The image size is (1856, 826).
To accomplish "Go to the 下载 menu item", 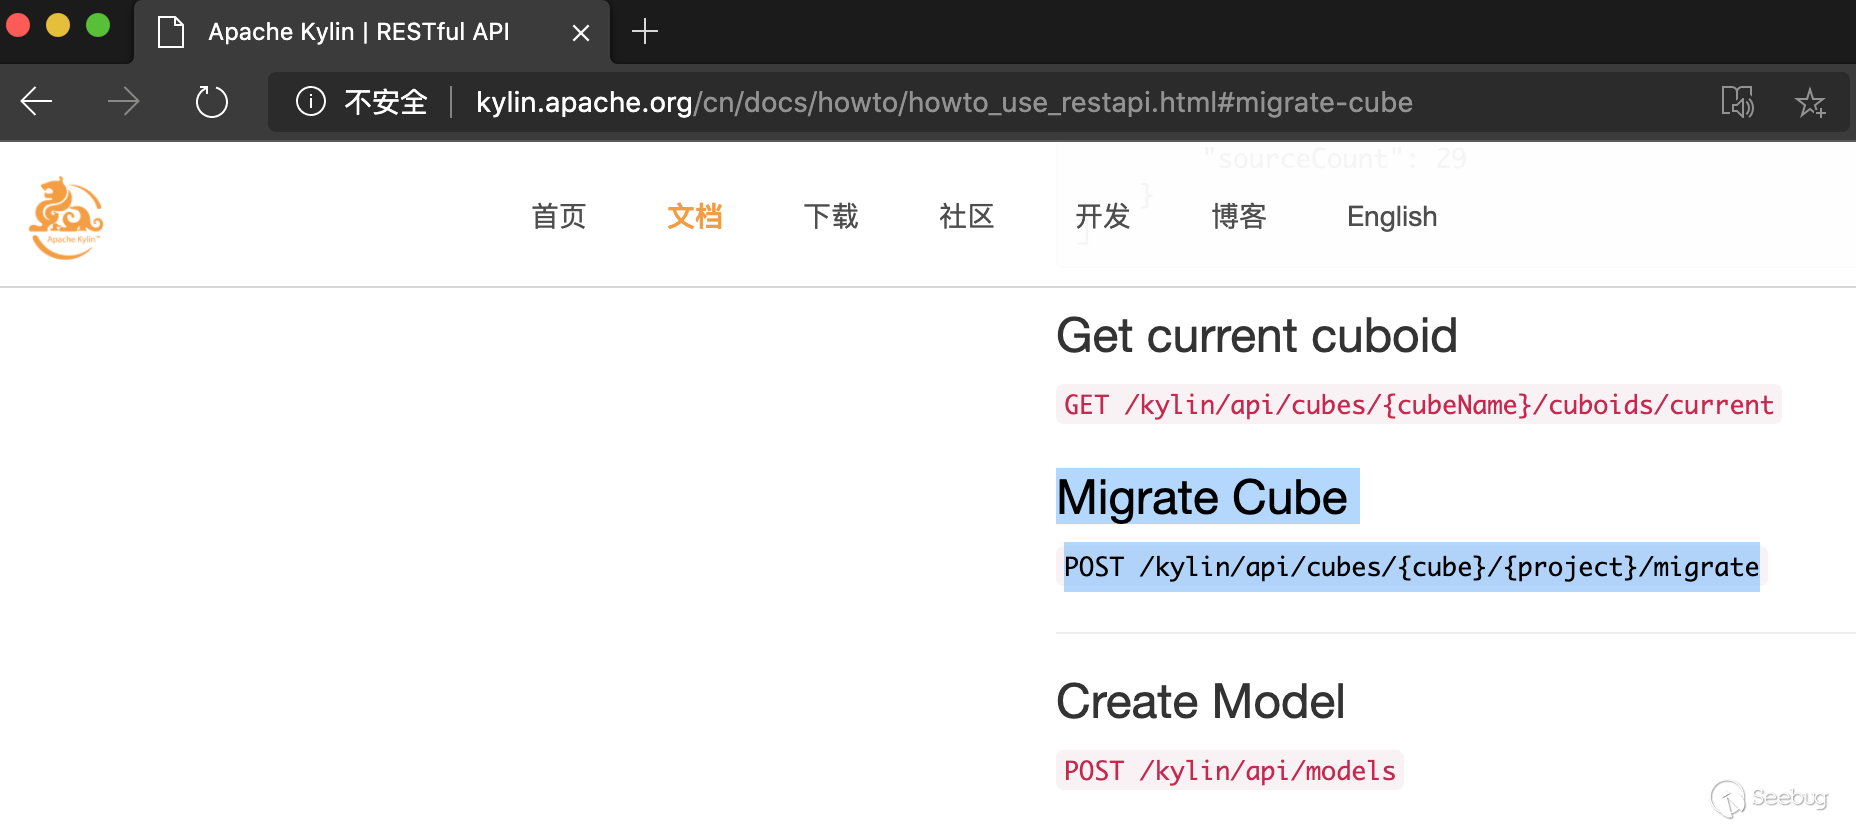I will coord(830,216).
